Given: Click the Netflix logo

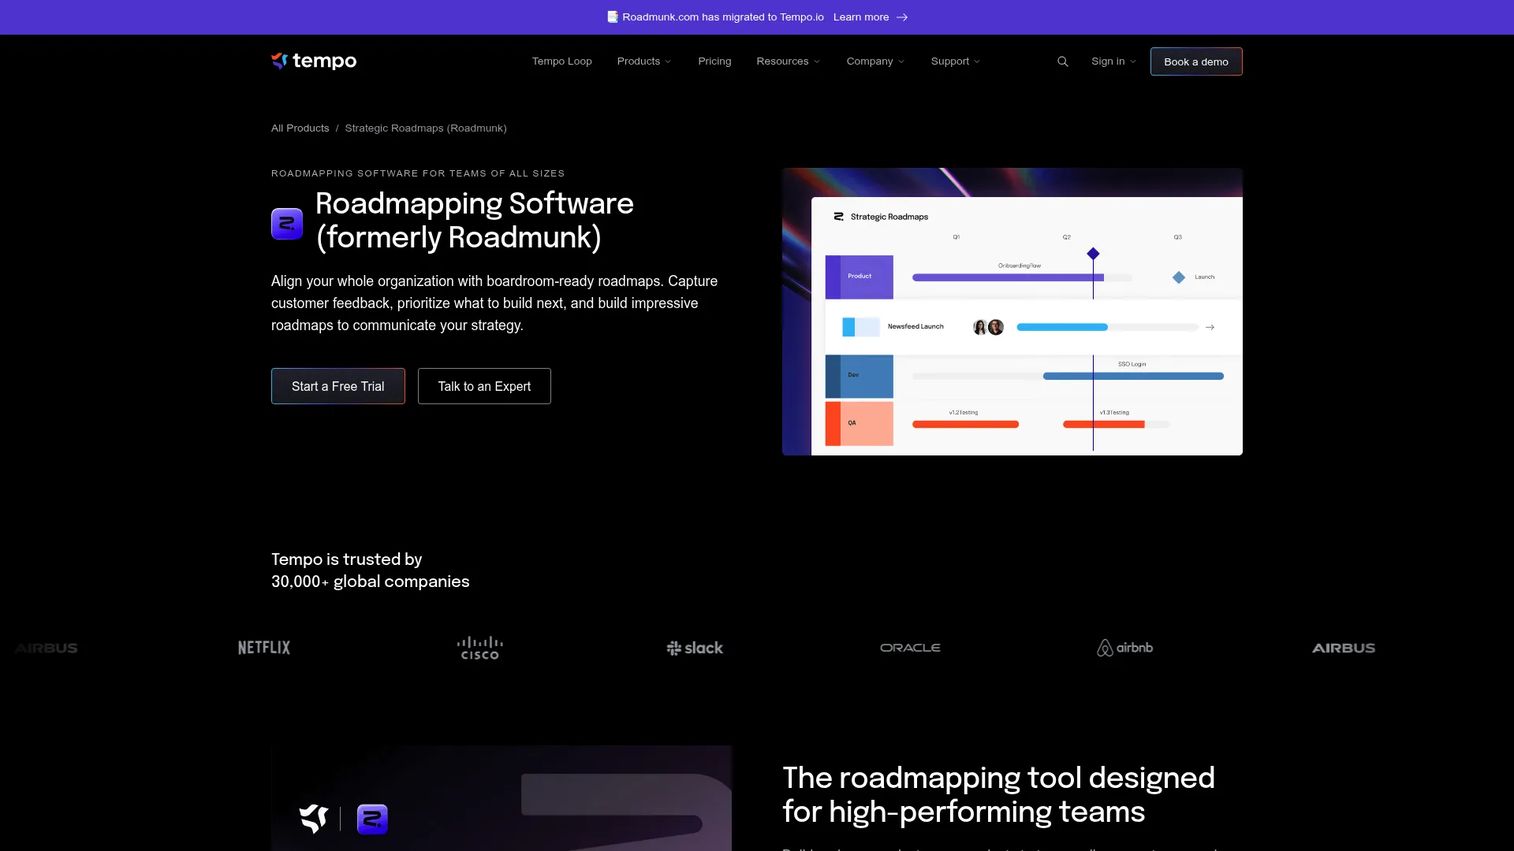Looking at the screenshot, I should 264,648.
